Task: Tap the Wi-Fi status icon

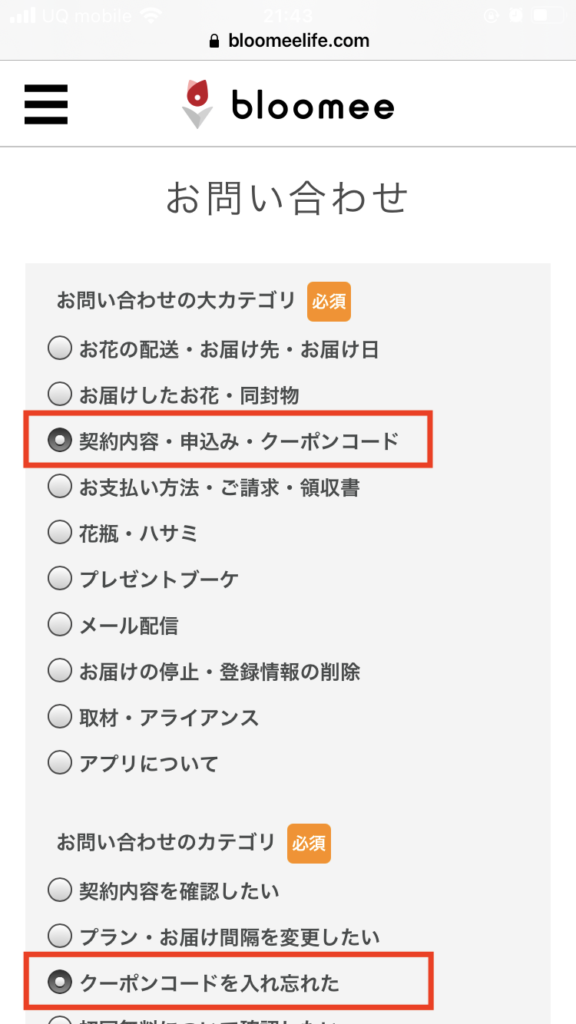Action: pyautogui.click(x=151, y=15)
